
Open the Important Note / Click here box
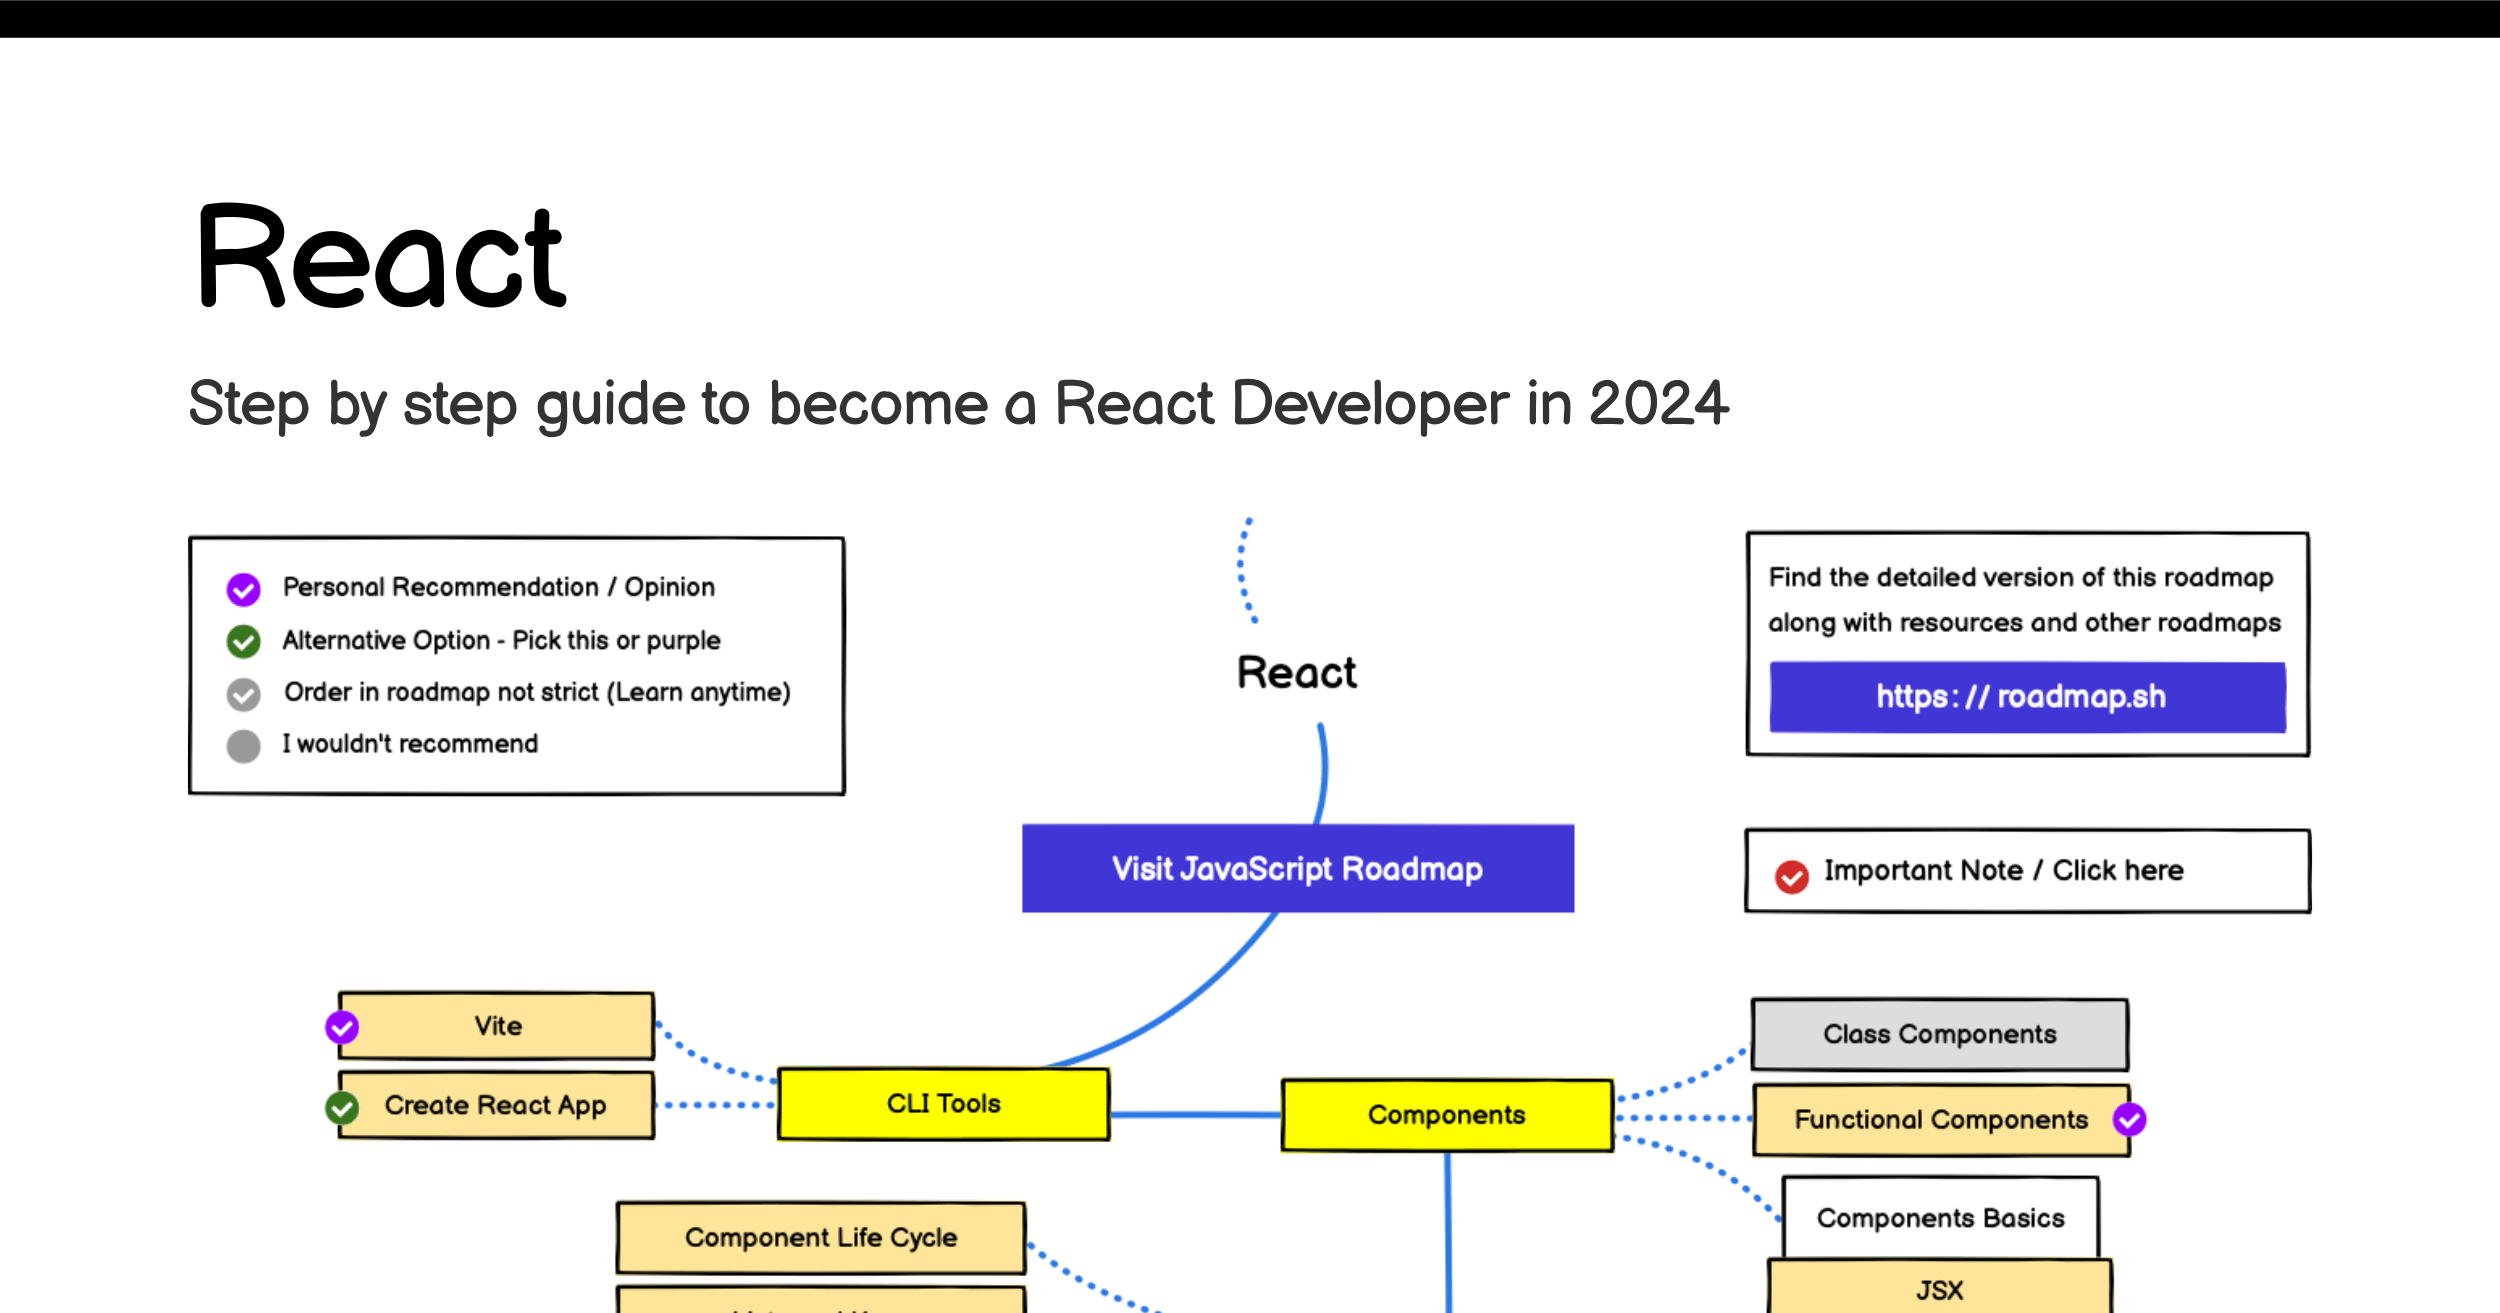(2027, 871)
